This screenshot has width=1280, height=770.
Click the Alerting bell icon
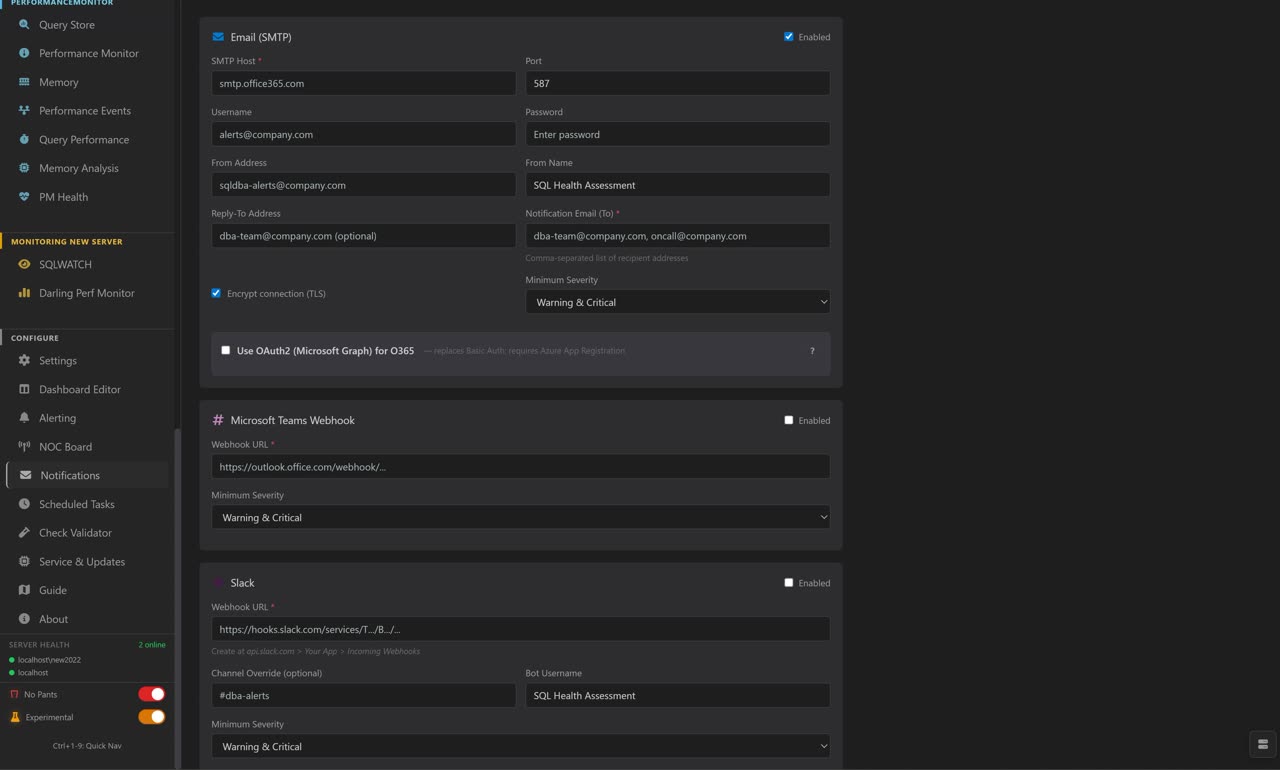pyautogui.click(x=24, y=418)
